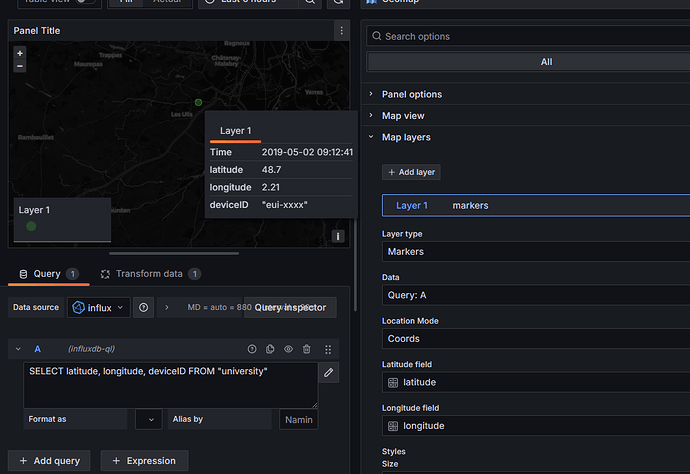Open the Data Query: A dropdown
690x474 pixels.
536,295
